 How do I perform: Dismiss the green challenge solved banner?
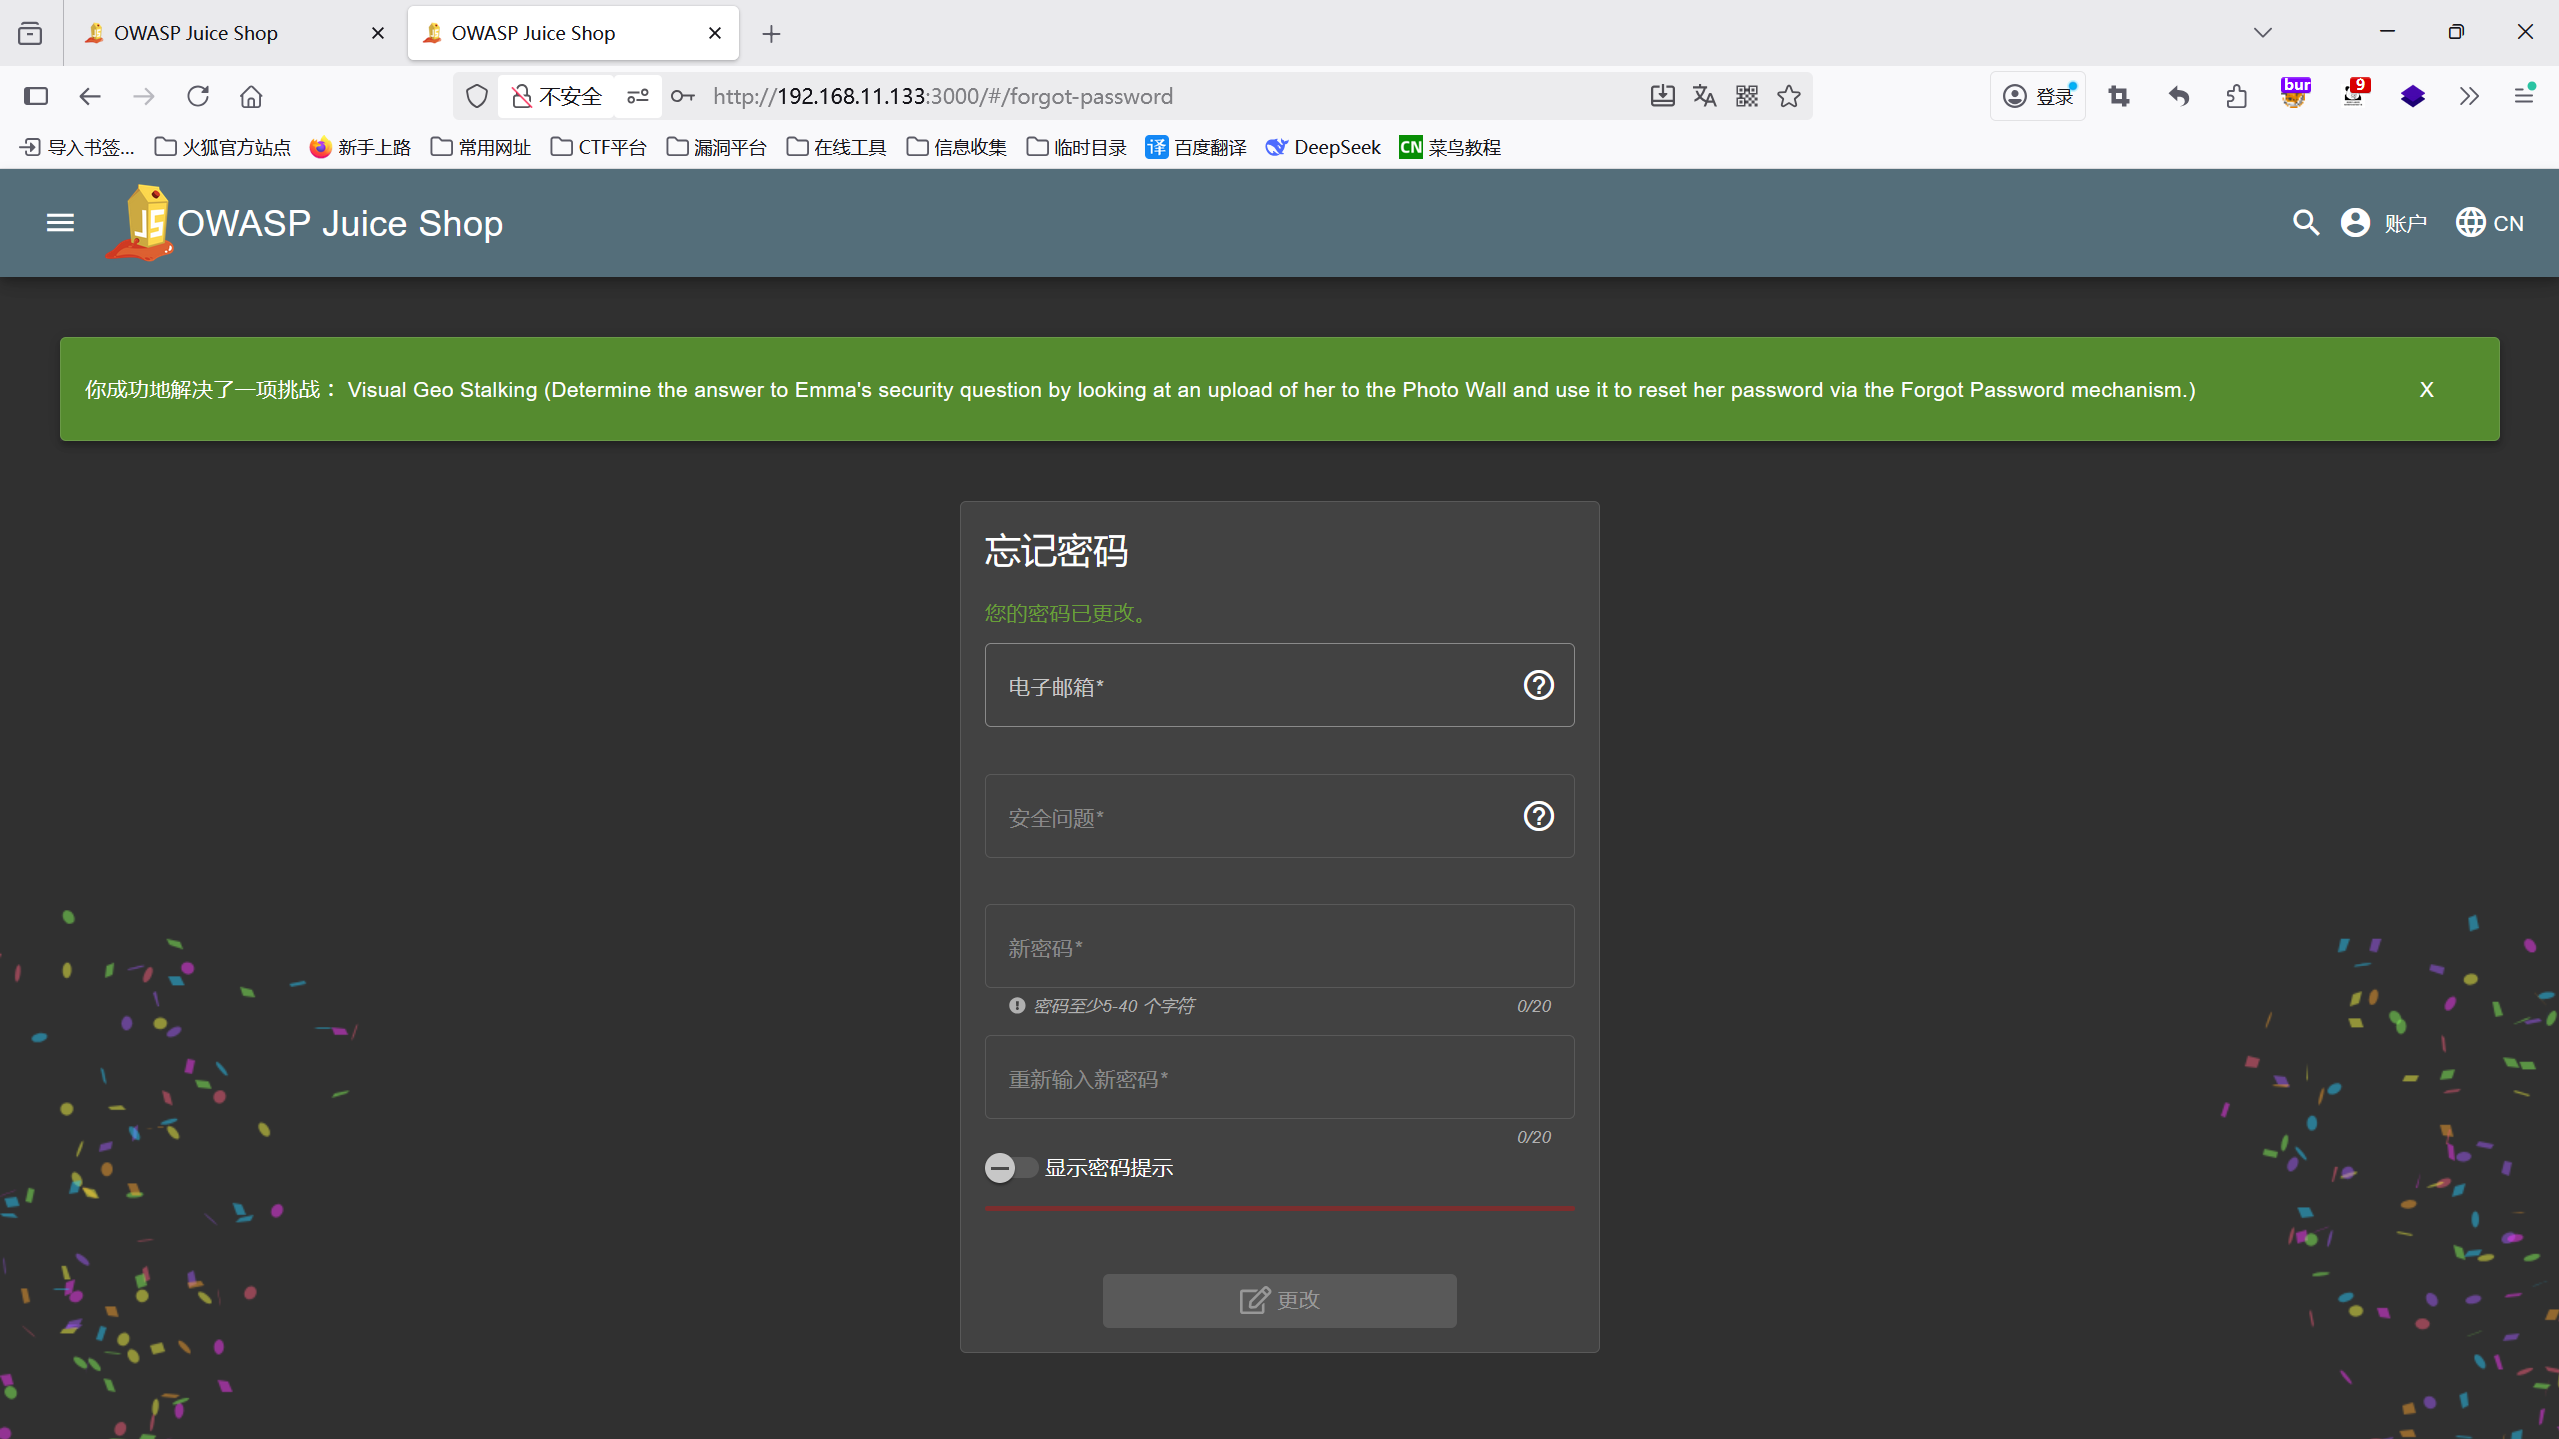click(x=2426, y=389)
